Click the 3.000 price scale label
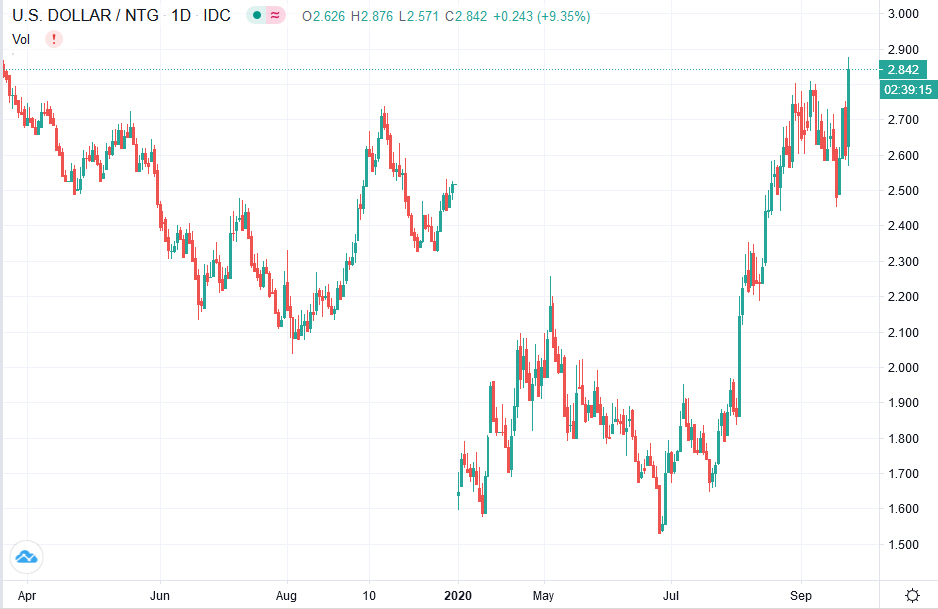The height and width of the screenshot is (609, 938). pos(903,14)
